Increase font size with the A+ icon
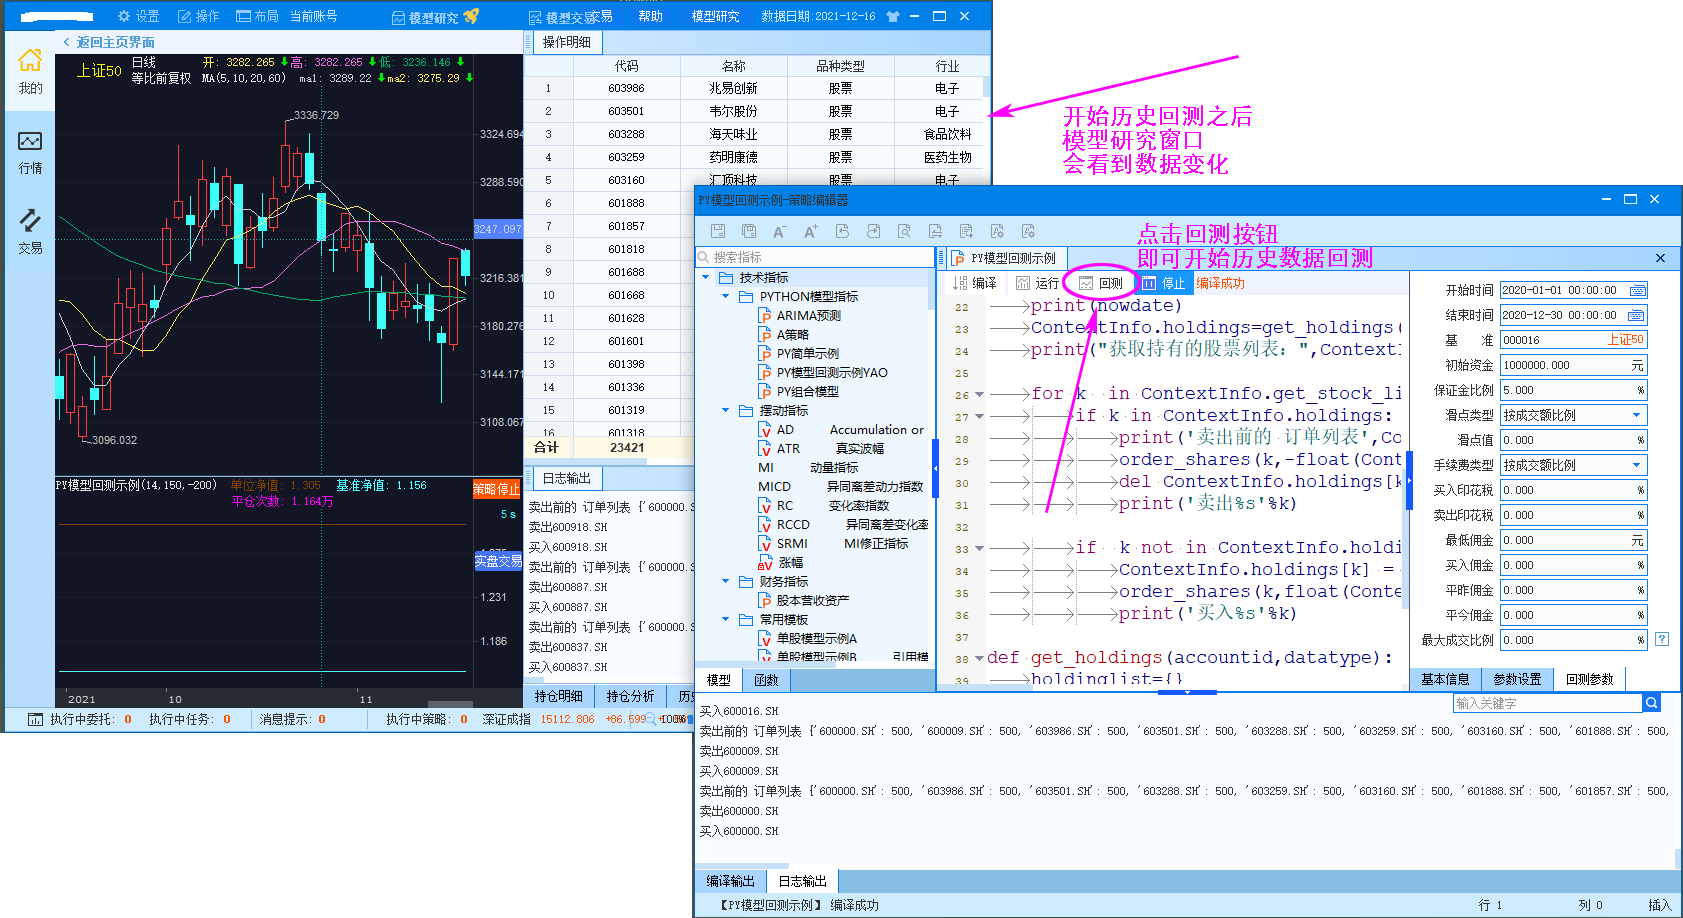The width and height of the screenshot is (1683, 918). pyautogui.click(x=811, y=231)
